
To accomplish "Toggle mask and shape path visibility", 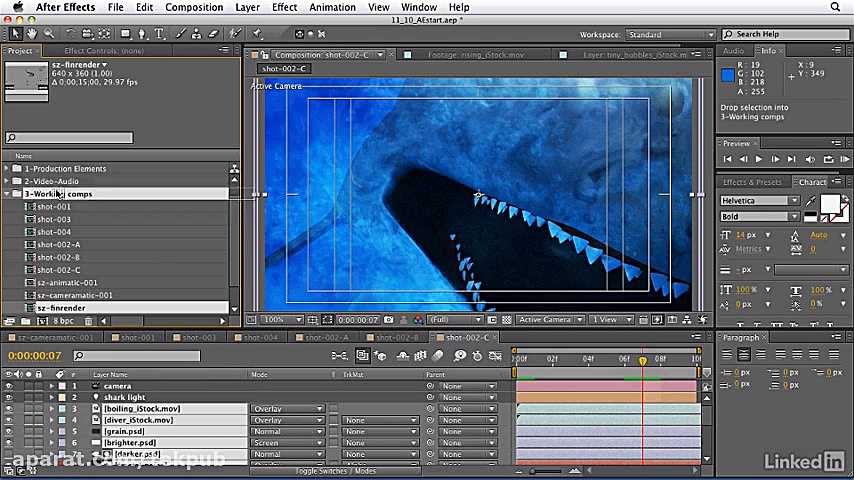I will coord(327,320).
